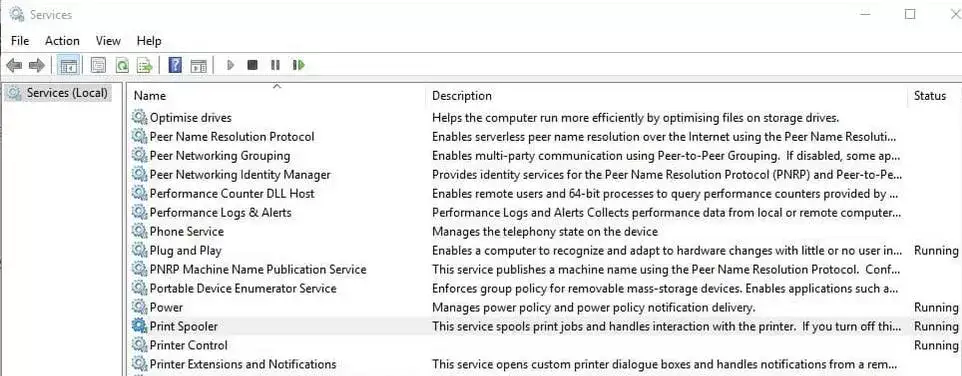The height and width of the screenshot is (376, 962).
Task: Click the Export List toolbar icon
Action: pyautogui.click(x=145, y=65)
